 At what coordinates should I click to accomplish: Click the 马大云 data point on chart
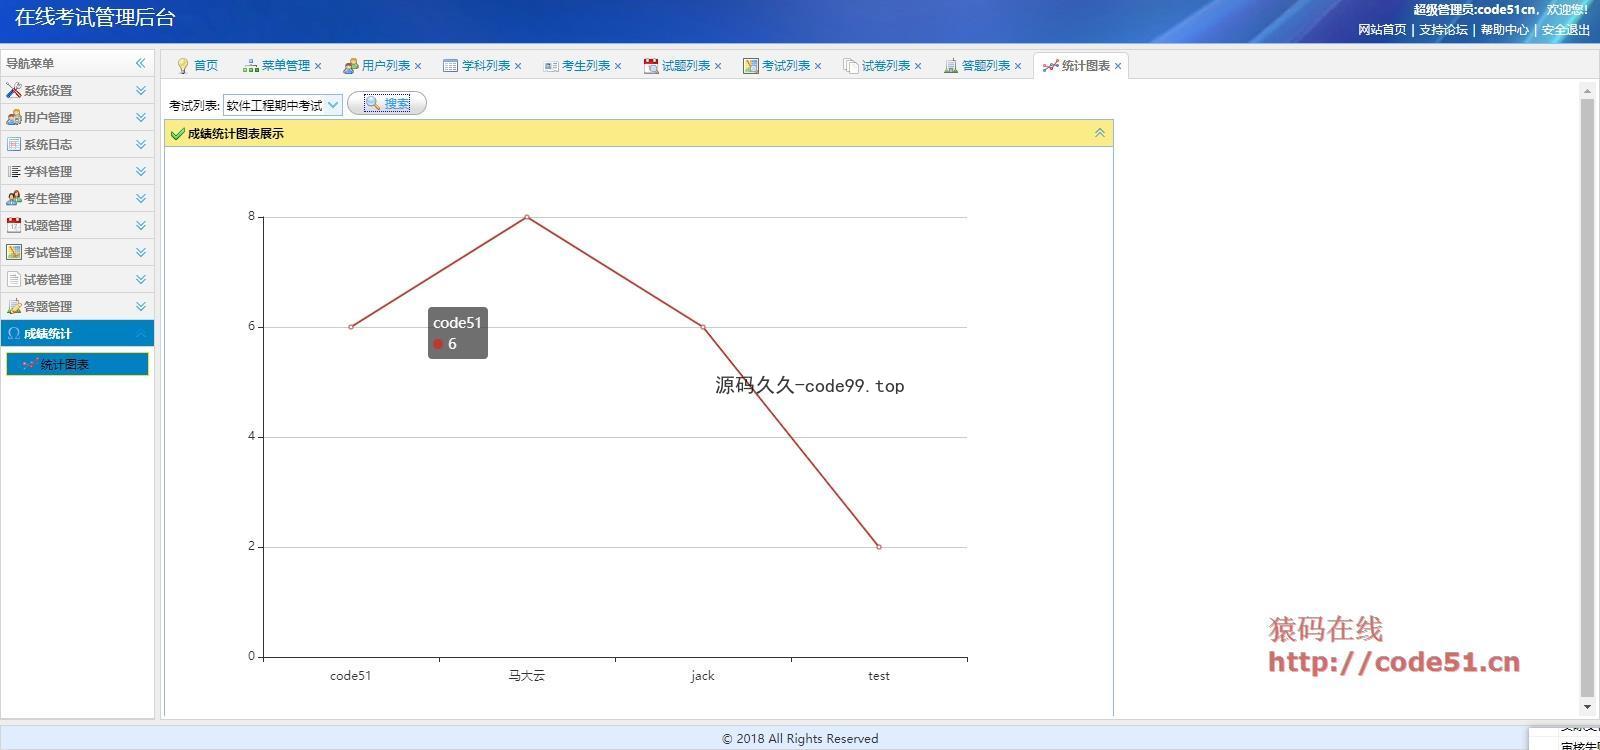[x=527, y=217]
